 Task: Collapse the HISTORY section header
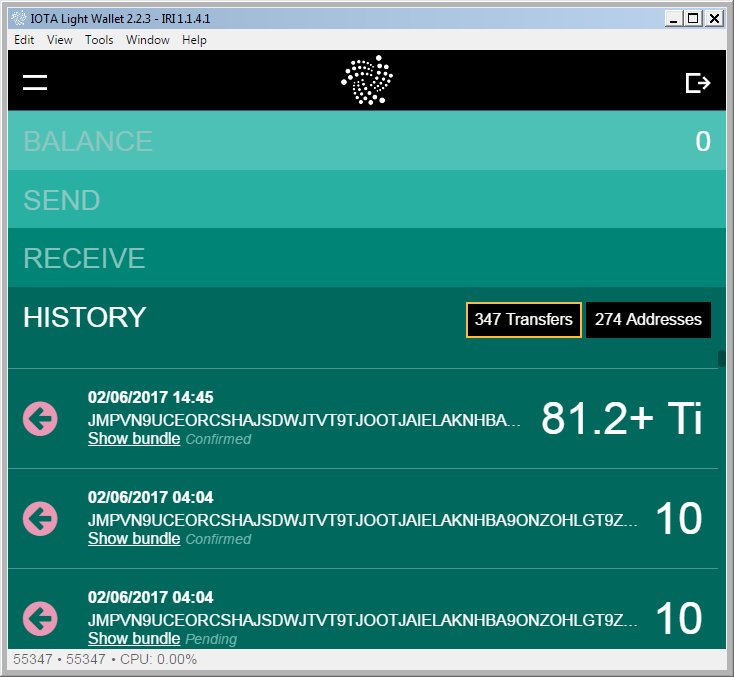point(85,317)
